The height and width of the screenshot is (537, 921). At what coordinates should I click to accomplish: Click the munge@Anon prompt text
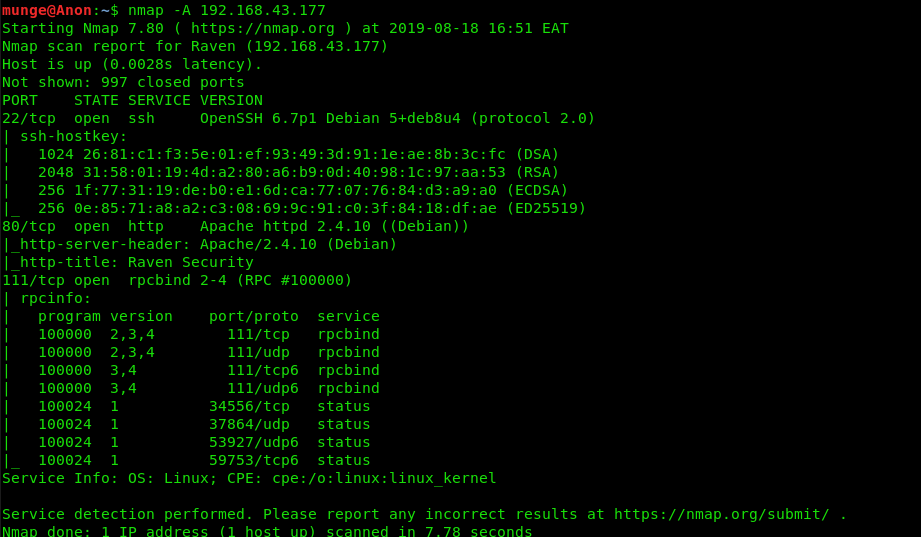(47, 11)
